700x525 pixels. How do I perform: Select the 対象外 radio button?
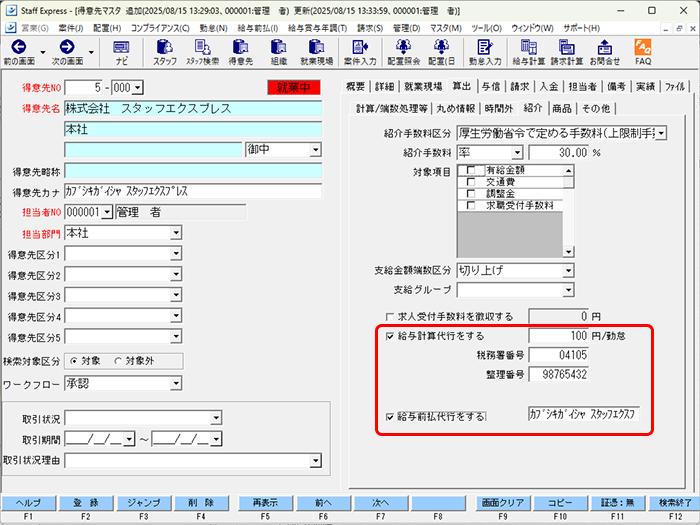pos(118,361)
